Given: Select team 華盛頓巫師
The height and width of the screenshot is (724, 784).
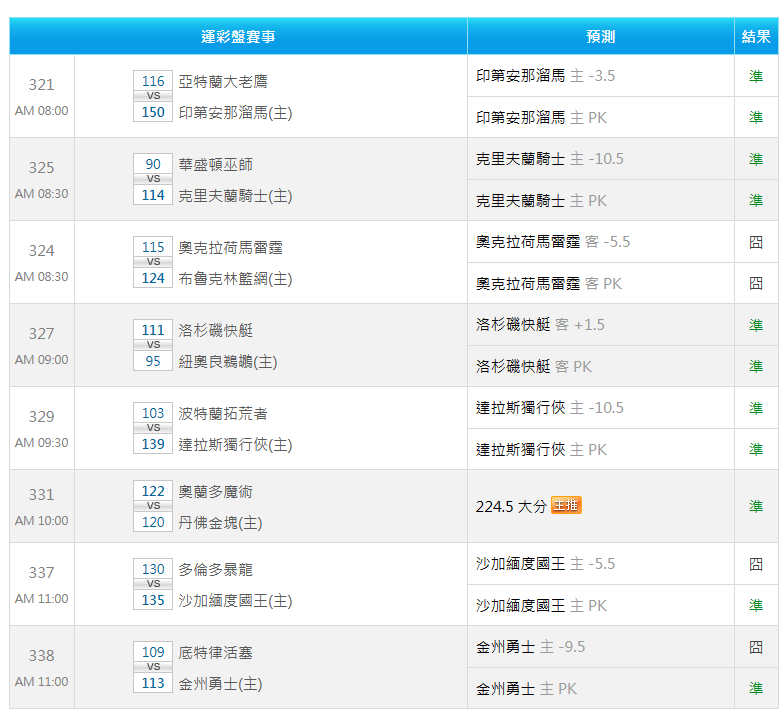Looking at the screenshot, I should click(216, 164).
